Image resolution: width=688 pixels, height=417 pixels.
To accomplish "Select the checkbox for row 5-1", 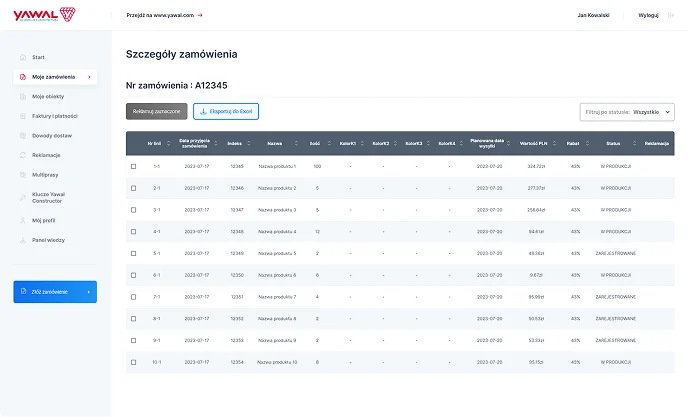I will 133,253.
